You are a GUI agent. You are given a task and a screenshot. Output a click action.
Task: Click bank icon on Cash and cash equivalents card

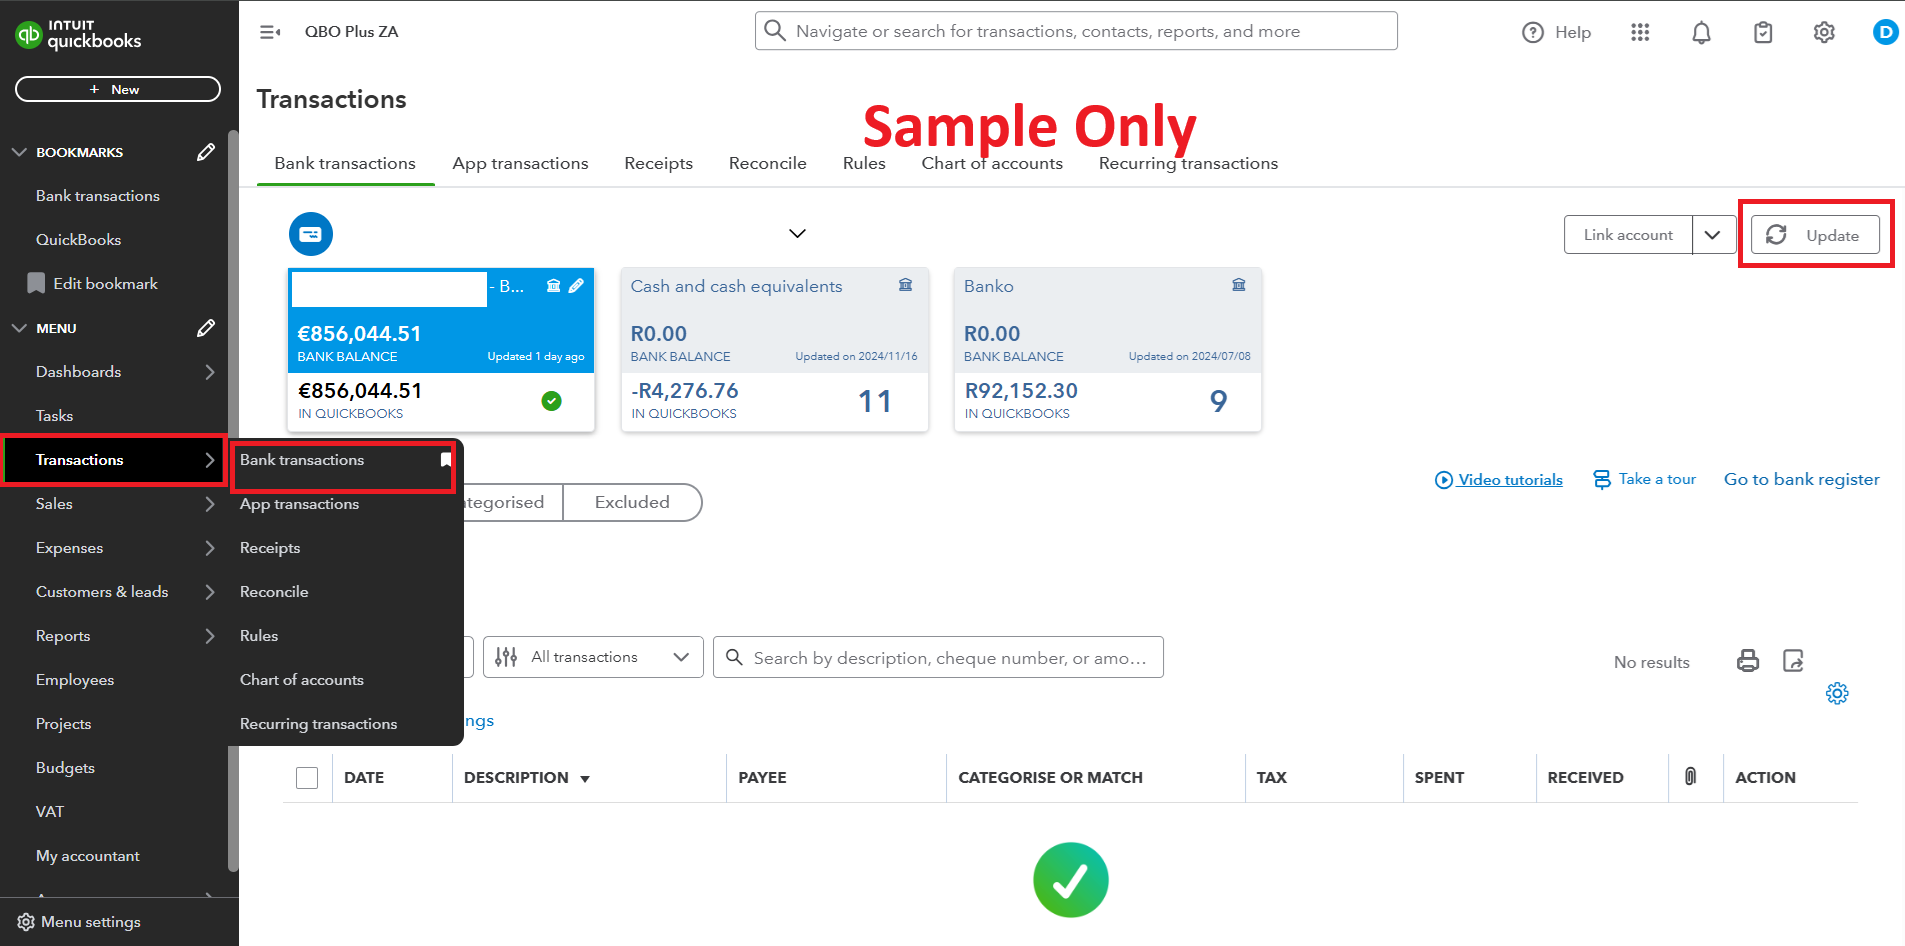(905, 285)
